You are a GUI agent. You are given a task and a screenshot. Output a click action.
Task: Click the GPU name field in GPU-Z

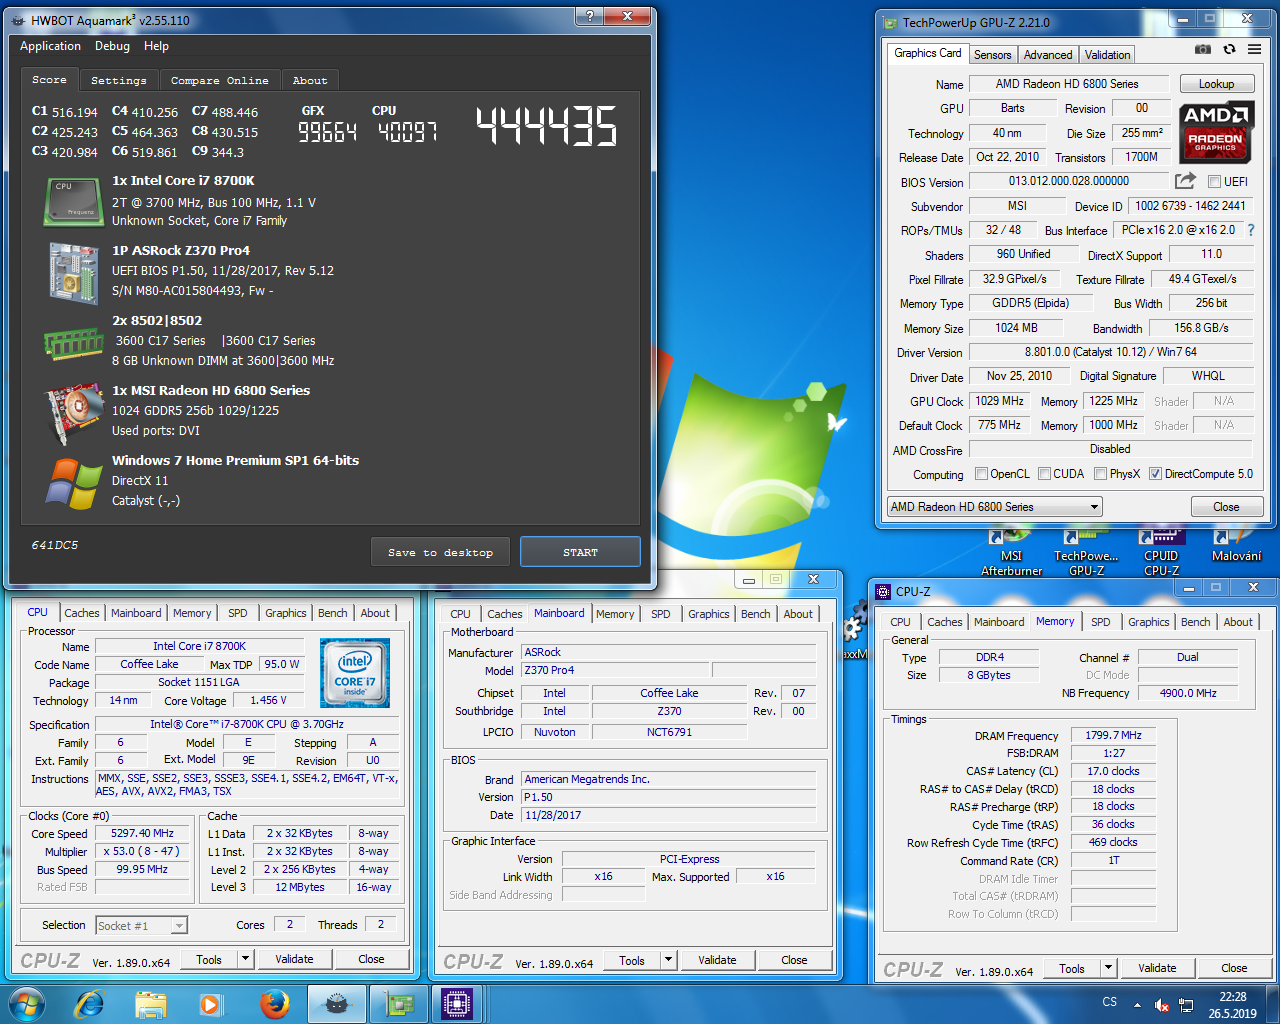(x=1067, y=84)
